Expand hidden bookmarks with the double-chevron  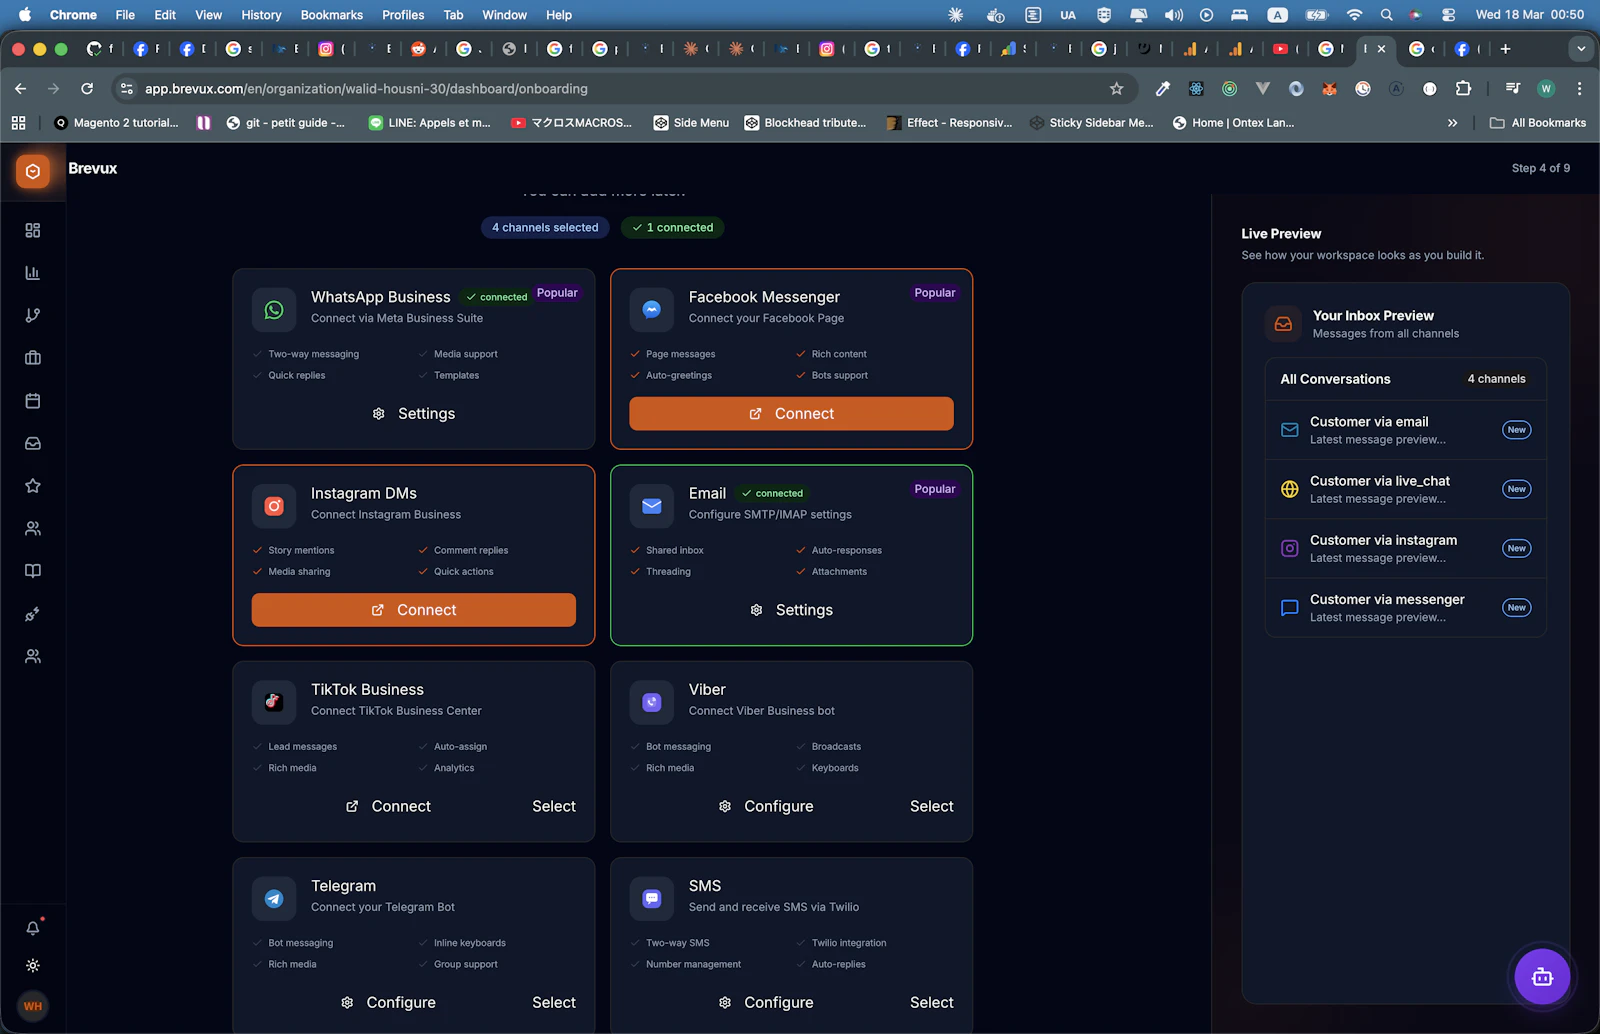[x=1452, y=122]
